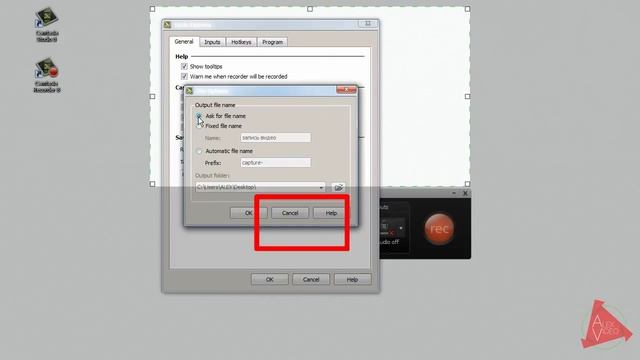This screenshot has height=360, width=640.
Task: Close the Camtasia recorder panel
Action: coord(465,193)
